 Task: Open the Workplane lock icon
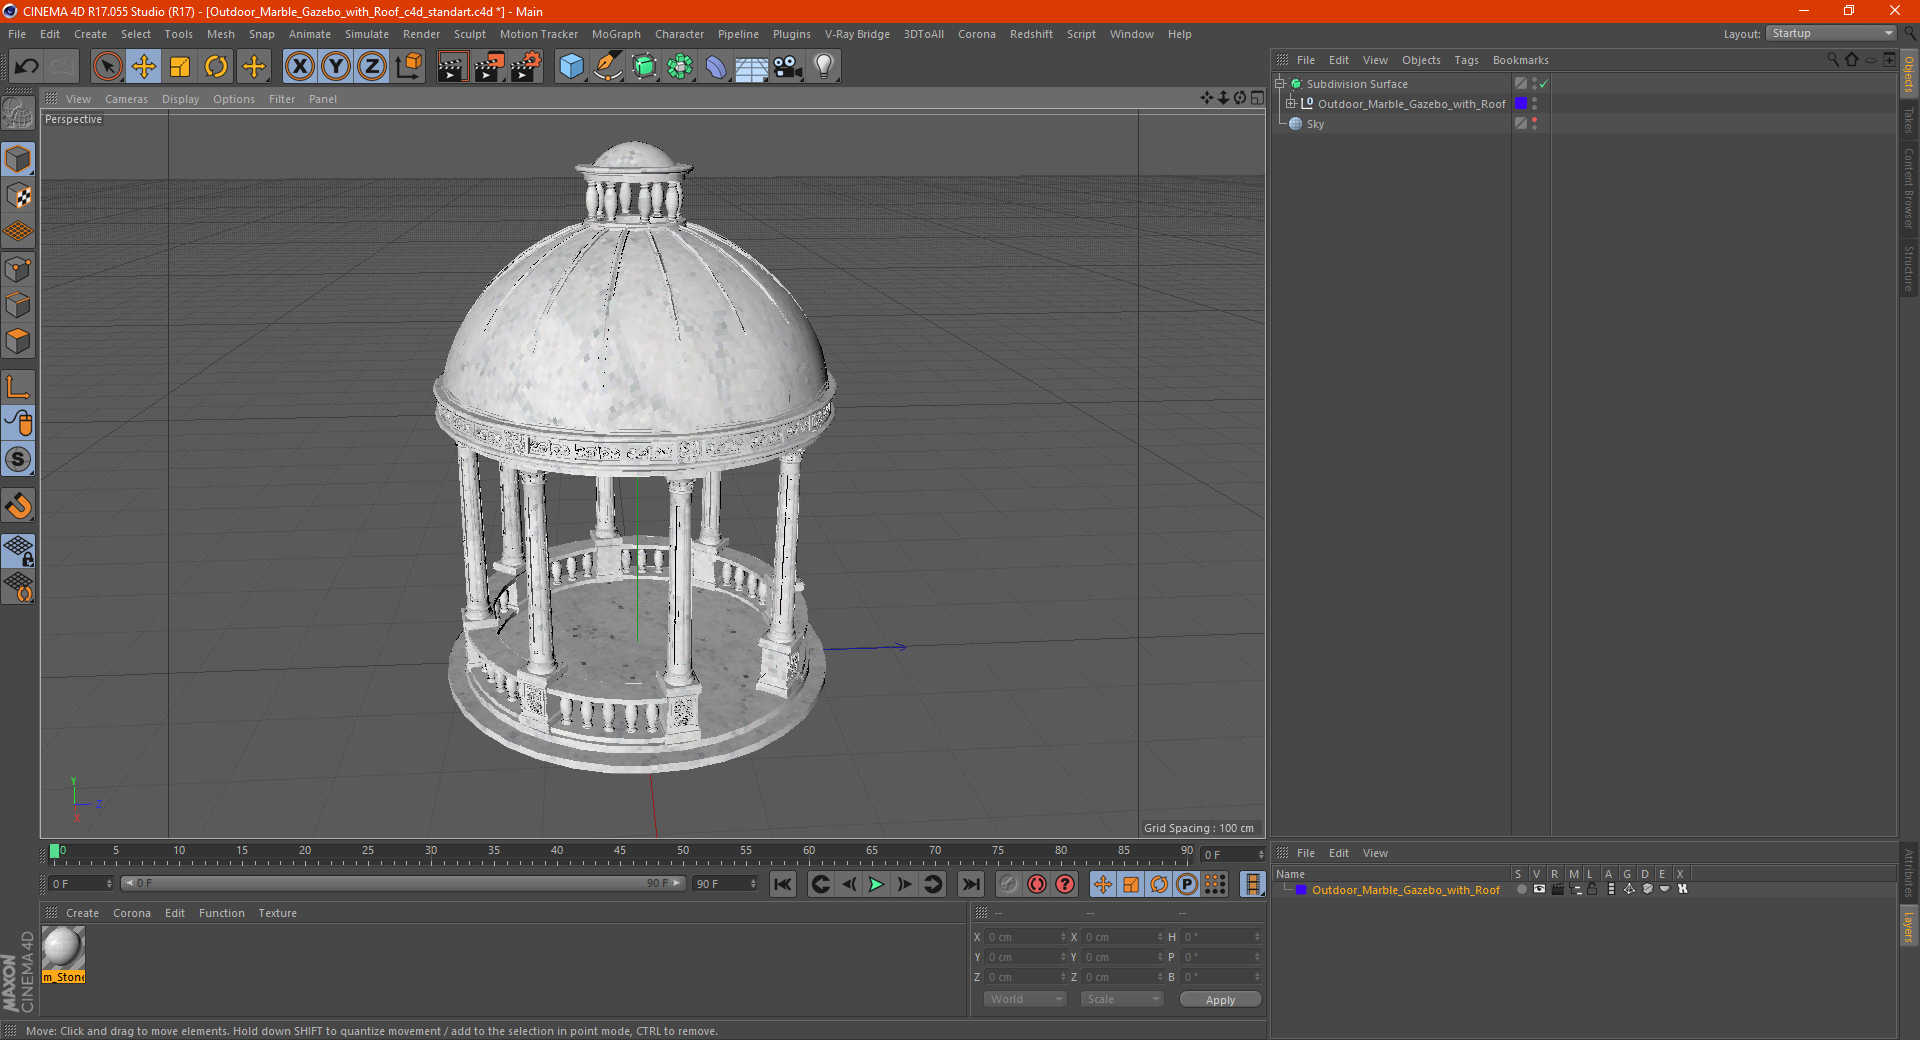(x=19, y=550)
